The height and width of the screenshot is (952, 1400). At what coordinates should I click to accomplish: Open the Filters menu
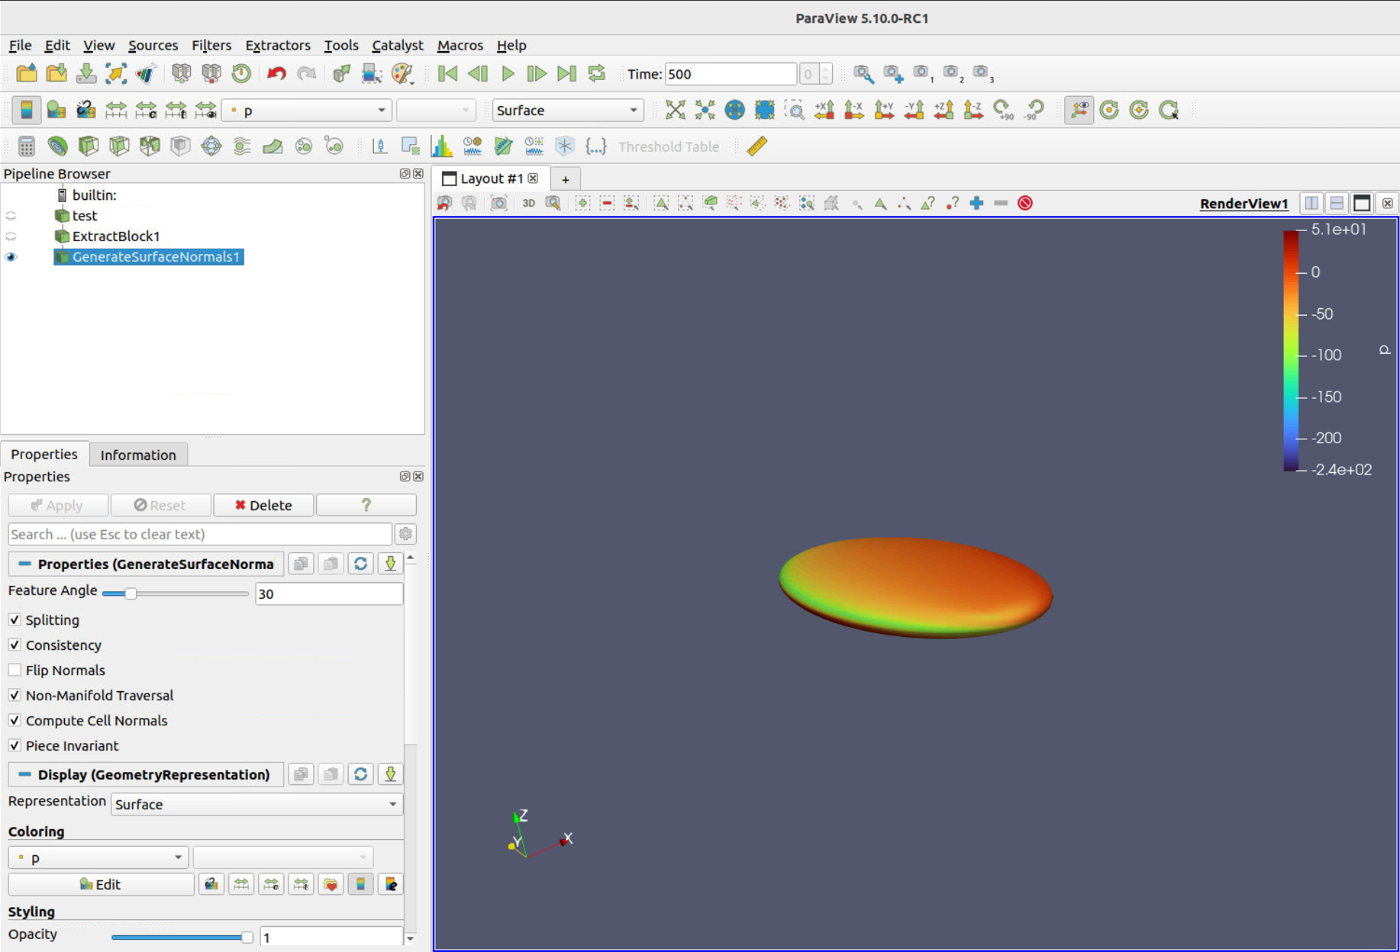coord(210,45)
